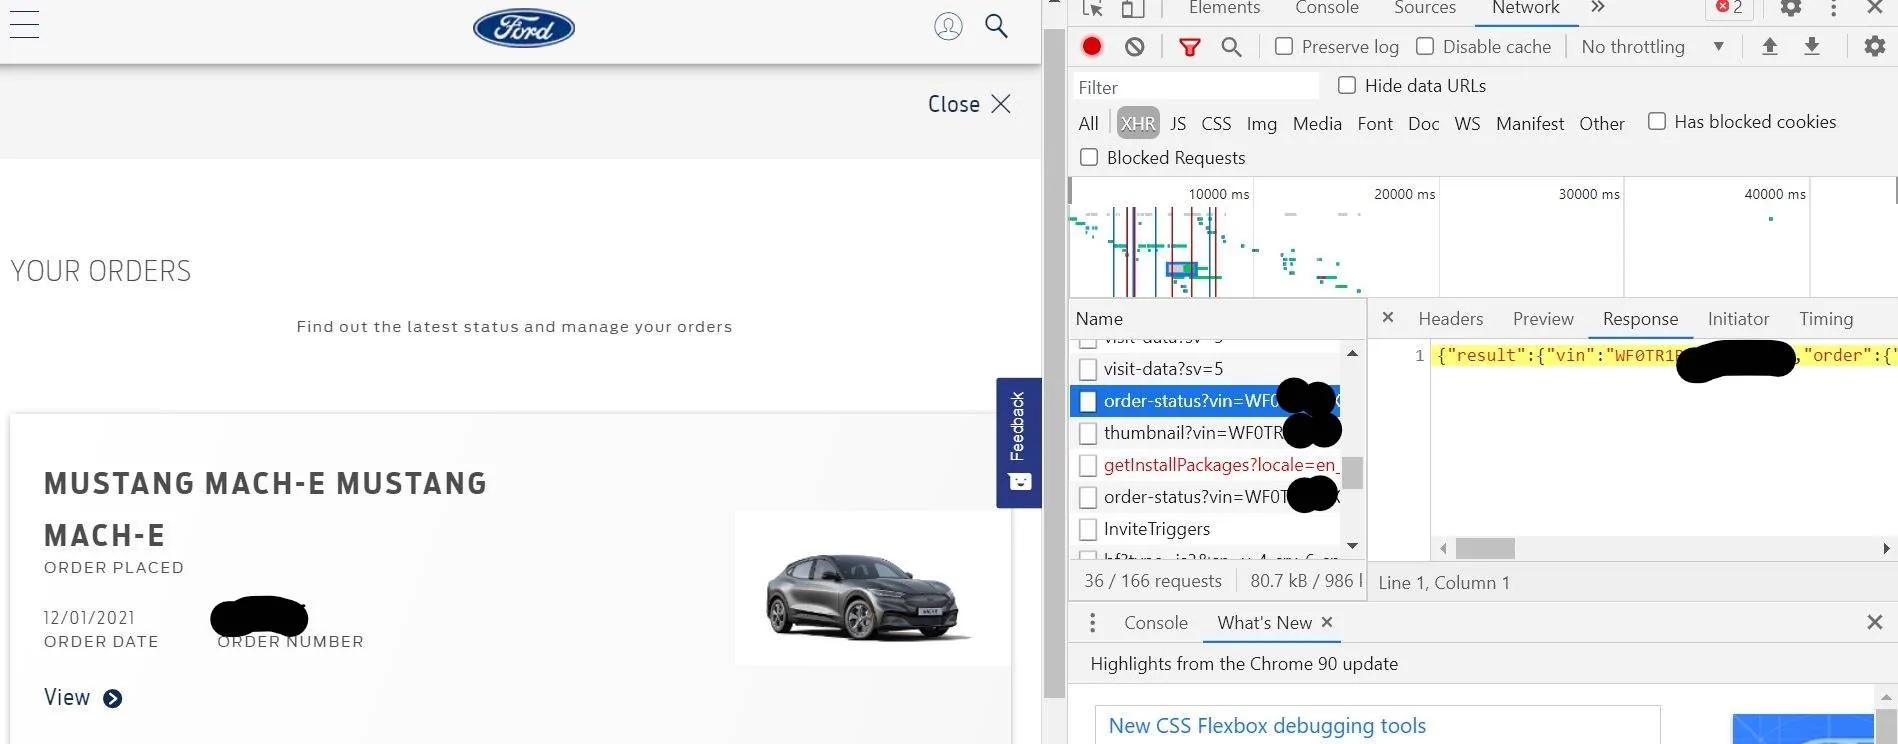
Task: Check Blocked Requests
Action: (x=1089, y=157)
